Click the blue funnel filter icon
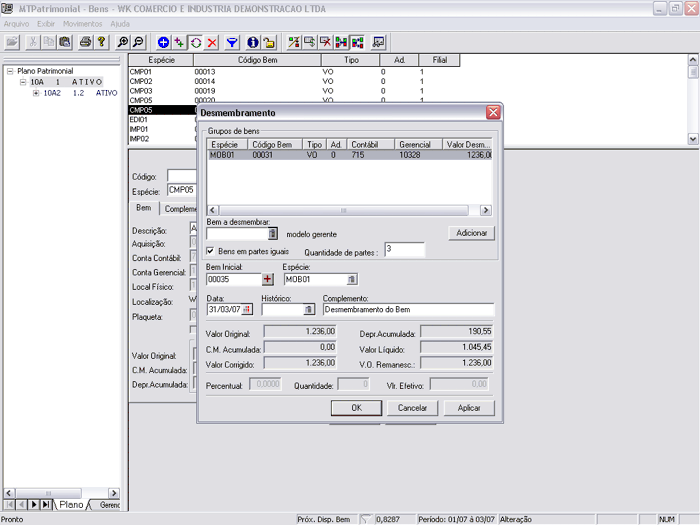The height and width of the screenshot is (525, 700). coord(232,42)
